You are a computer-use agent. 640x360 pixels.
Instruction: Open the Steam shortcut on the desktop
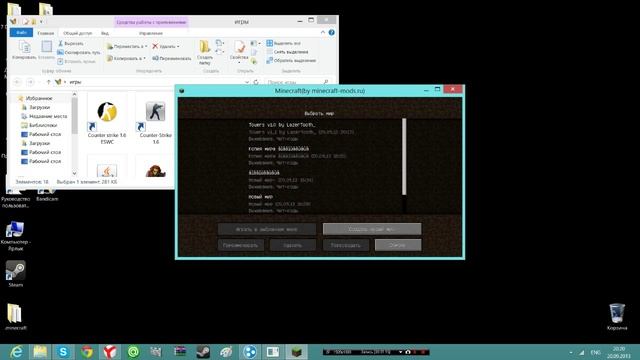coord(16,273)
